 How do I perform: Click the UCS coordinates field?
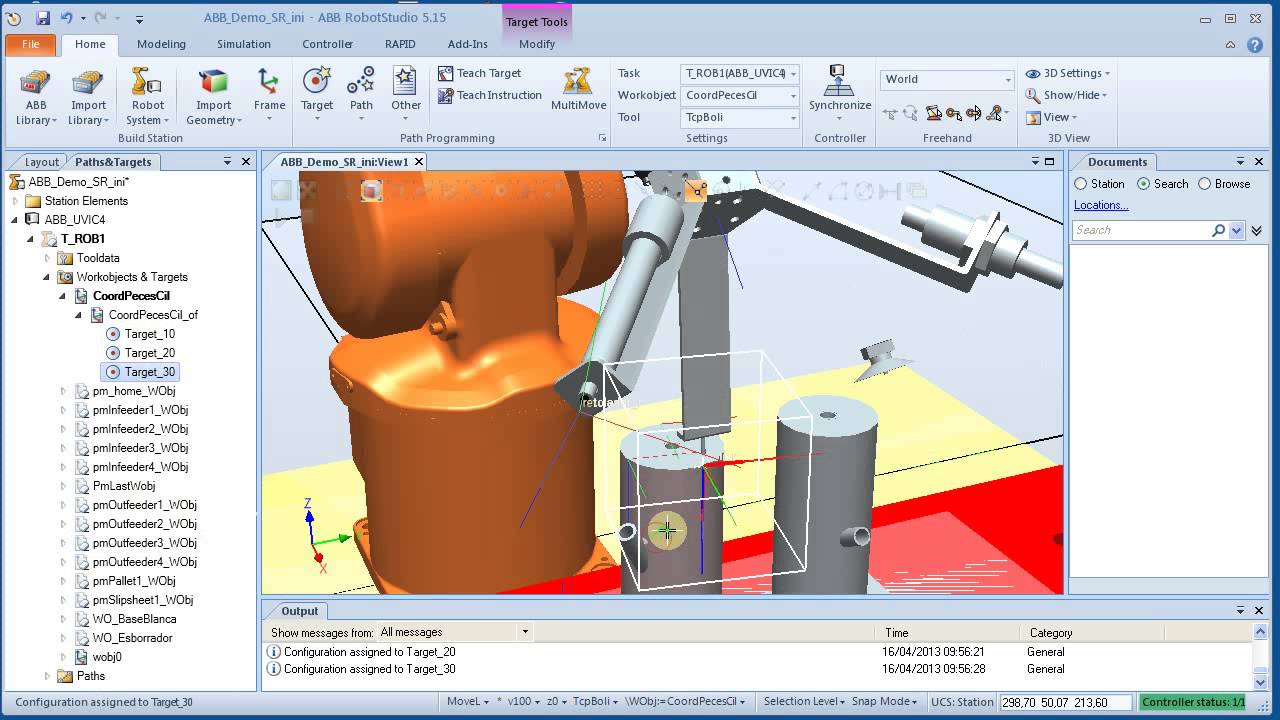tap(1066, 702)
